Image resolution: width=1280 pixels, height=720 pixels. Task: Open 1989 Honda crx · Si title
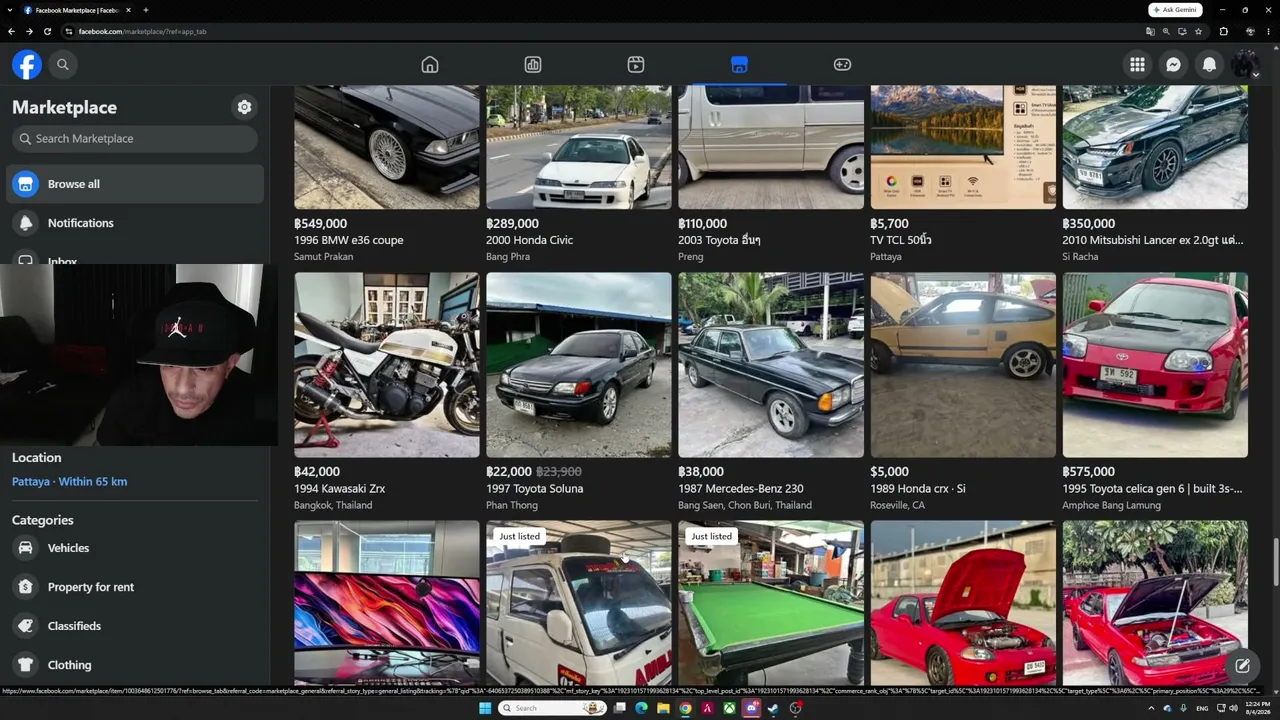point(918,489)
